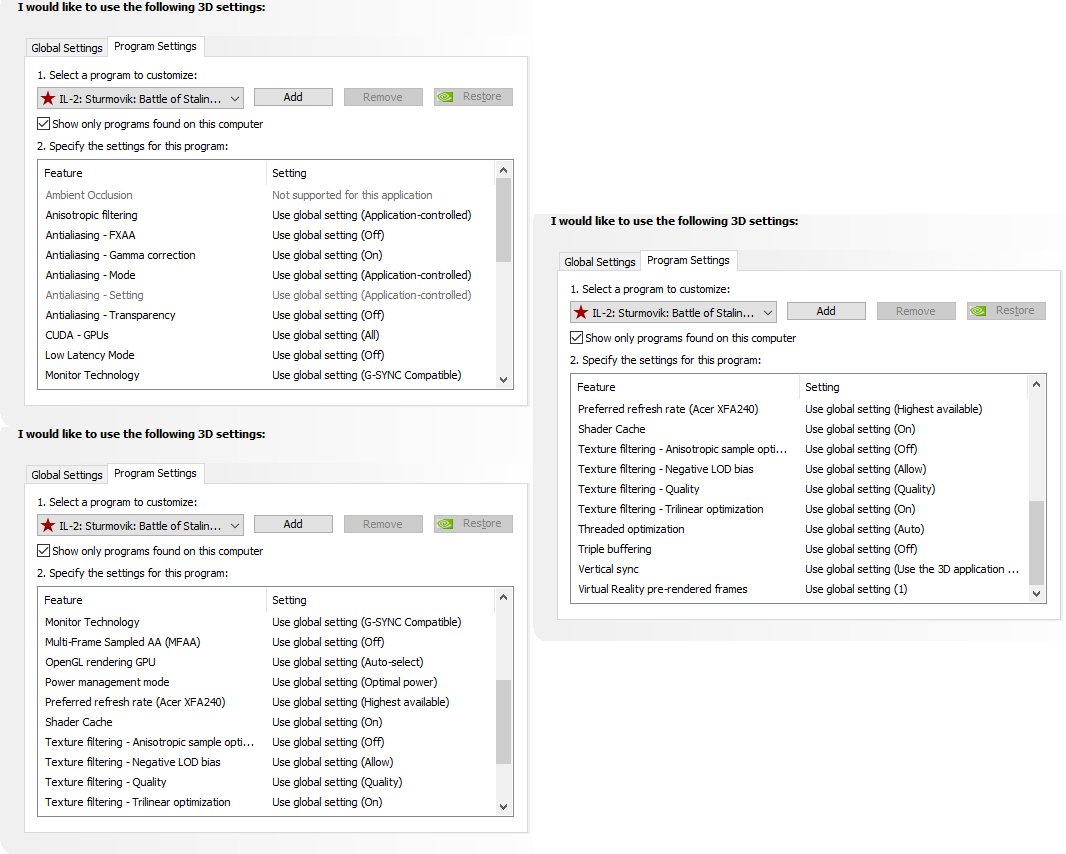Image resolution: width=1066 pixels, height=854 pixels.
Task: Click Feature column header above Threaded optimization list
Action: [685, 387]
